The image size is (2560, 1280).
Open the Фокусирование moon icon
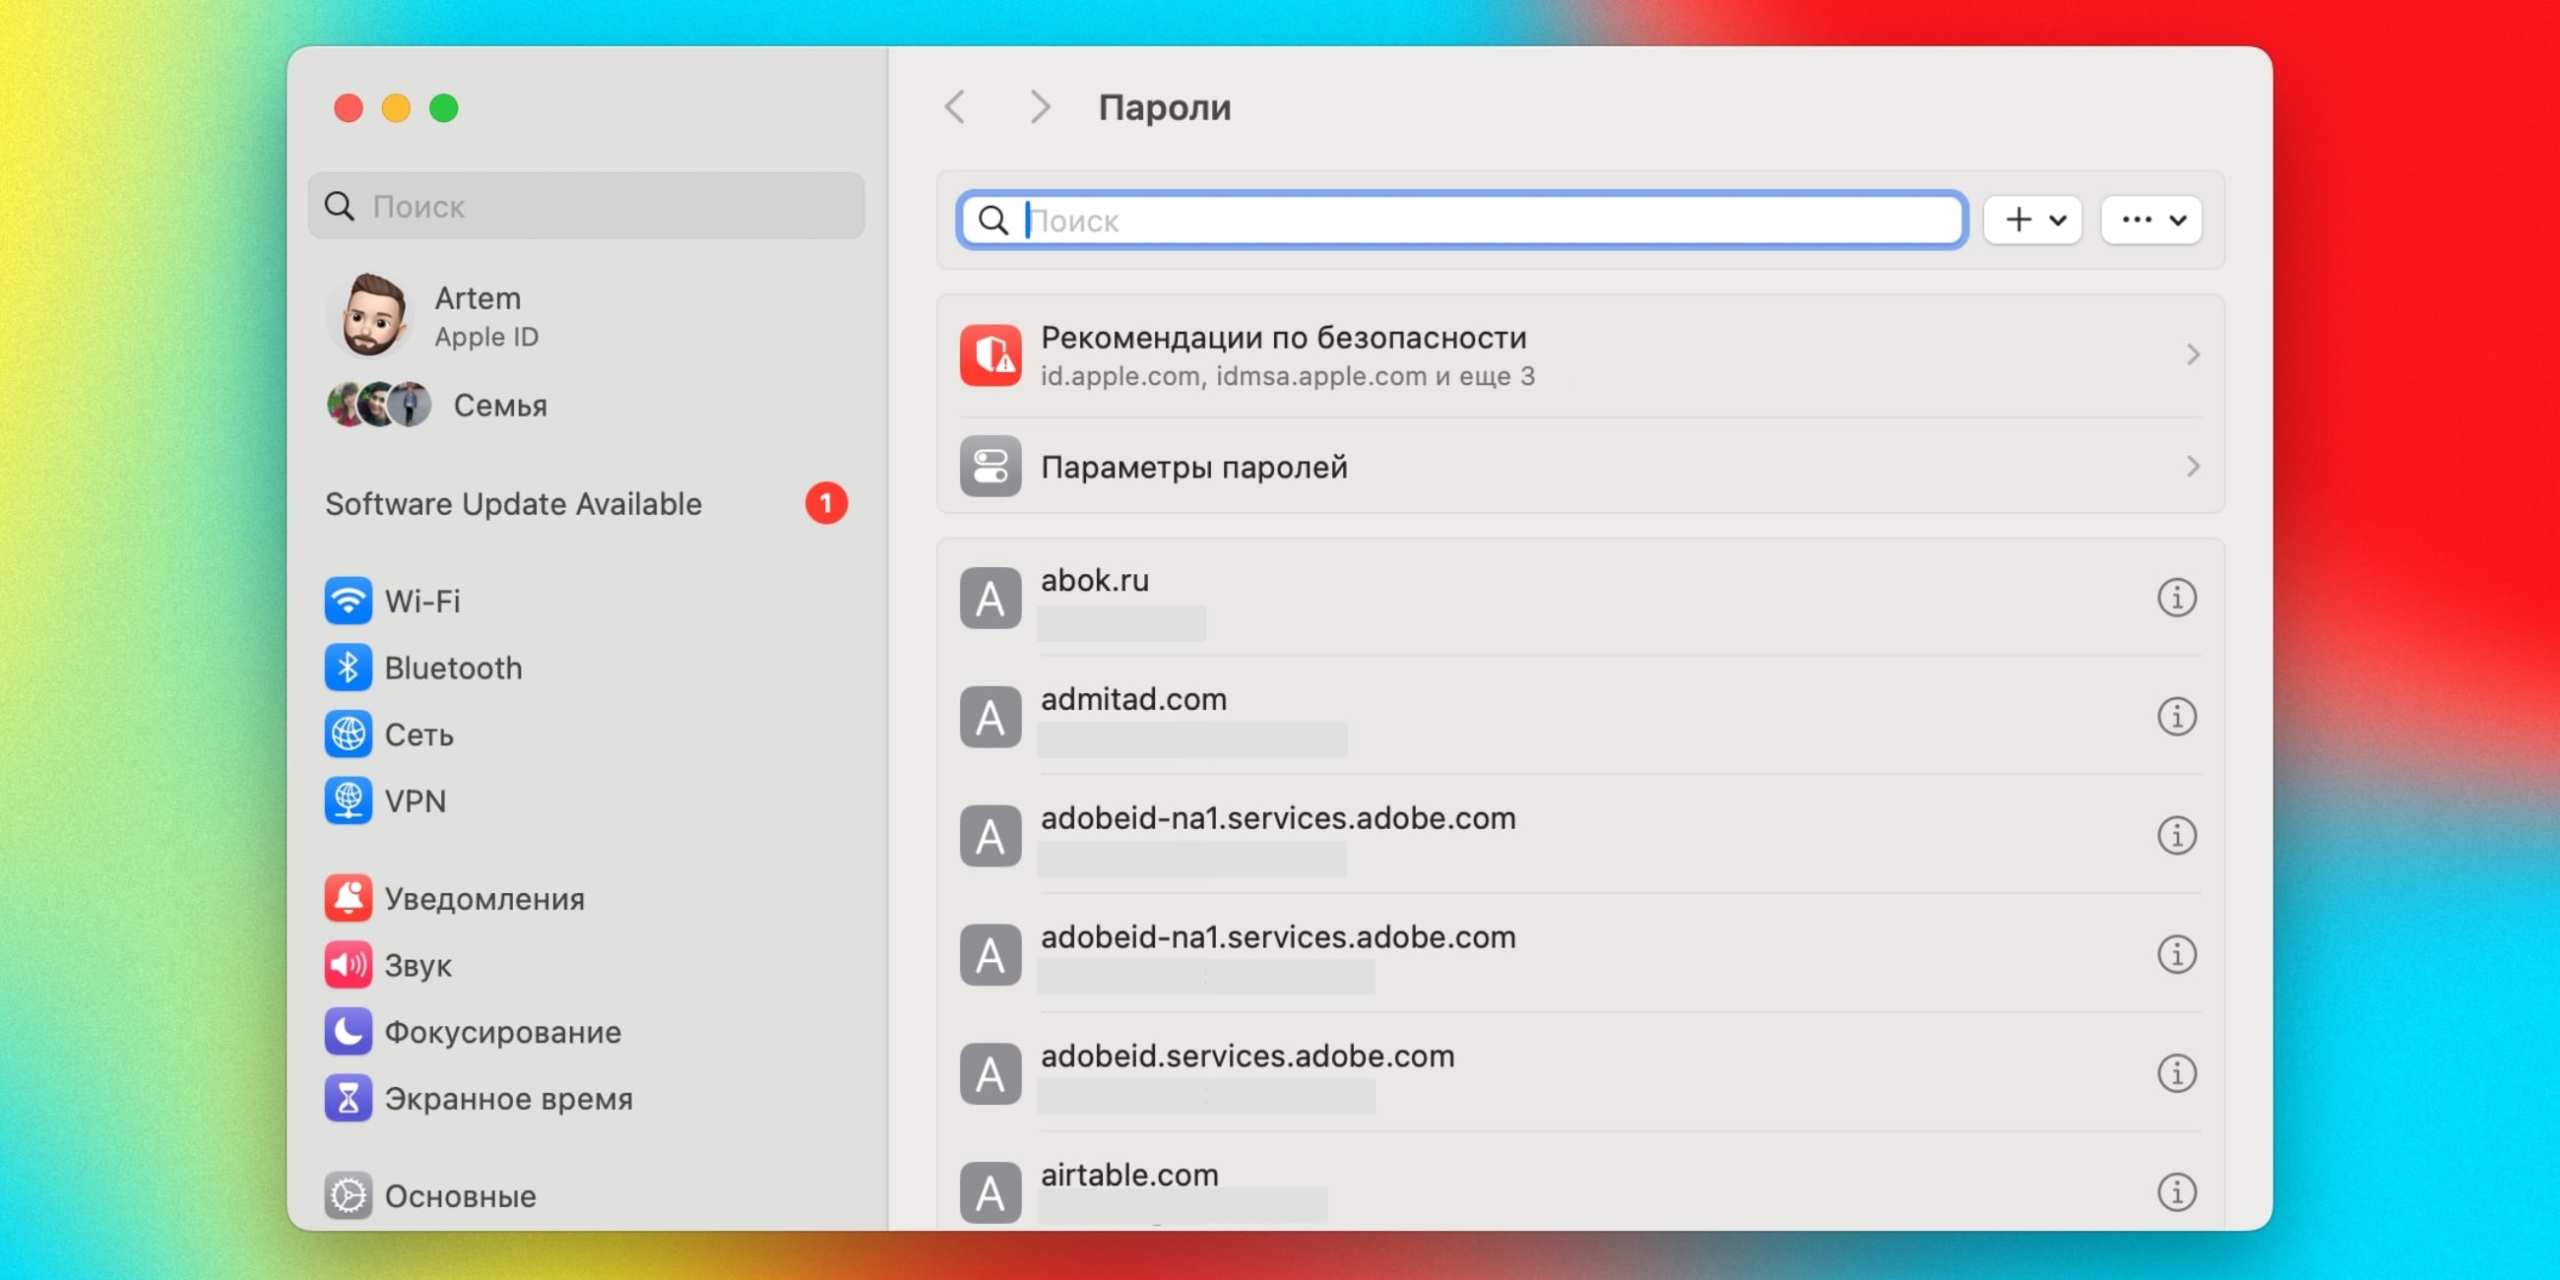(x=348, y=1032)
